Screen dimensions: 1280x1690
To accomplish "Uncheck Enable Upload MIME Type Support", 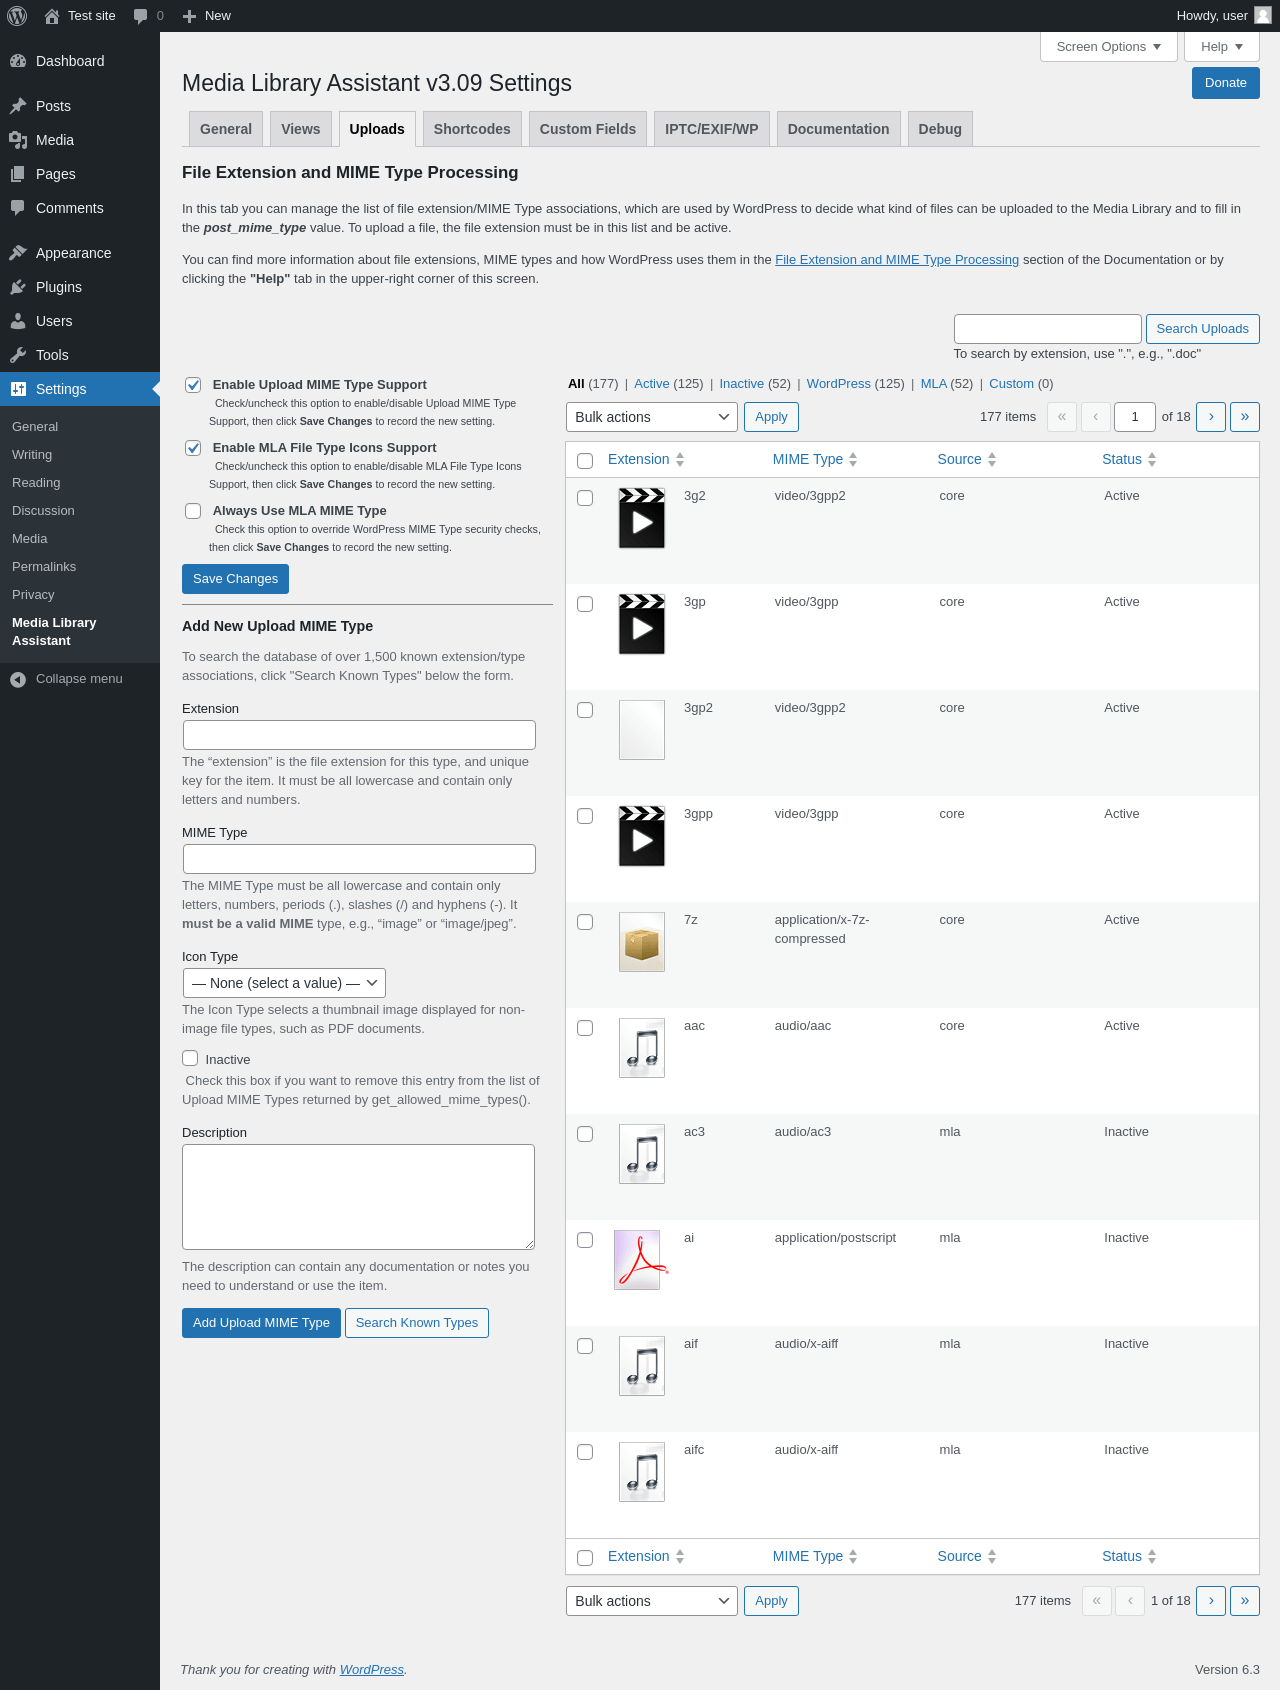I will (193, 385).
